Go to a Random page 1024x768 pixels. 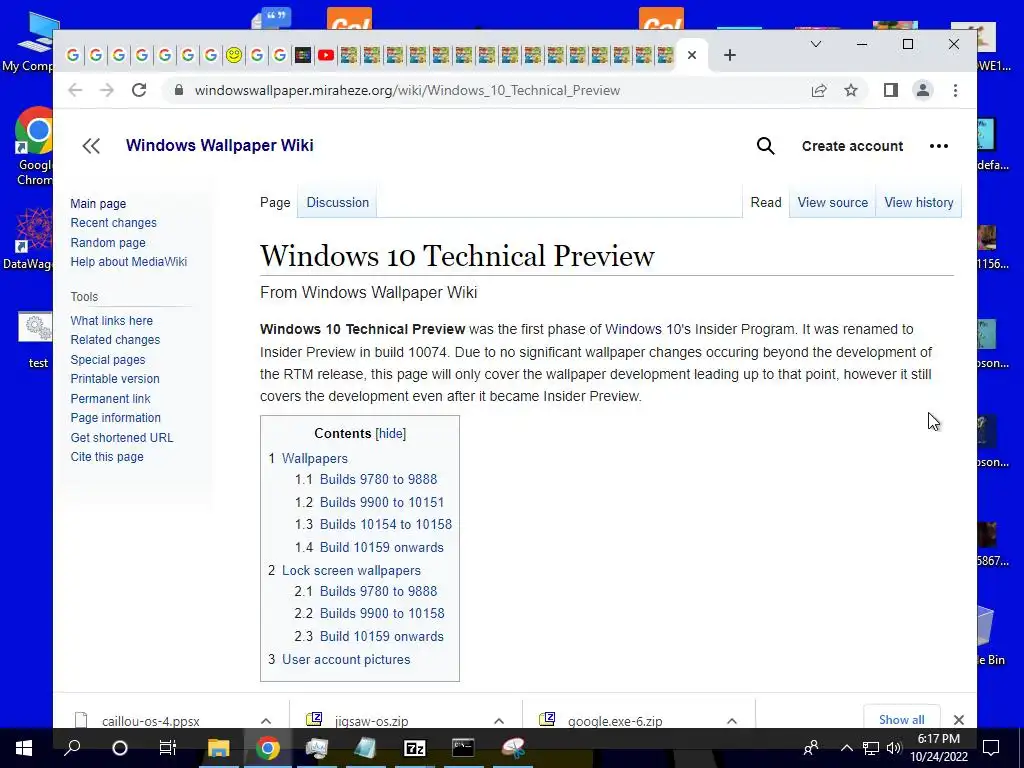click(108, 242)
